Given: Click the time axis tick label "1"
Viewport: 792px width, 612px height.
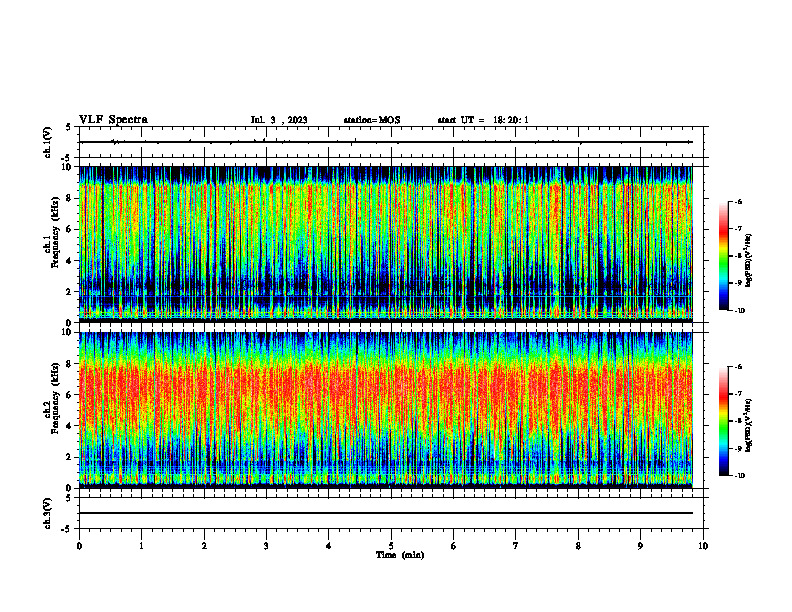Looking at the screenshot, I should [x=141, y=546].
